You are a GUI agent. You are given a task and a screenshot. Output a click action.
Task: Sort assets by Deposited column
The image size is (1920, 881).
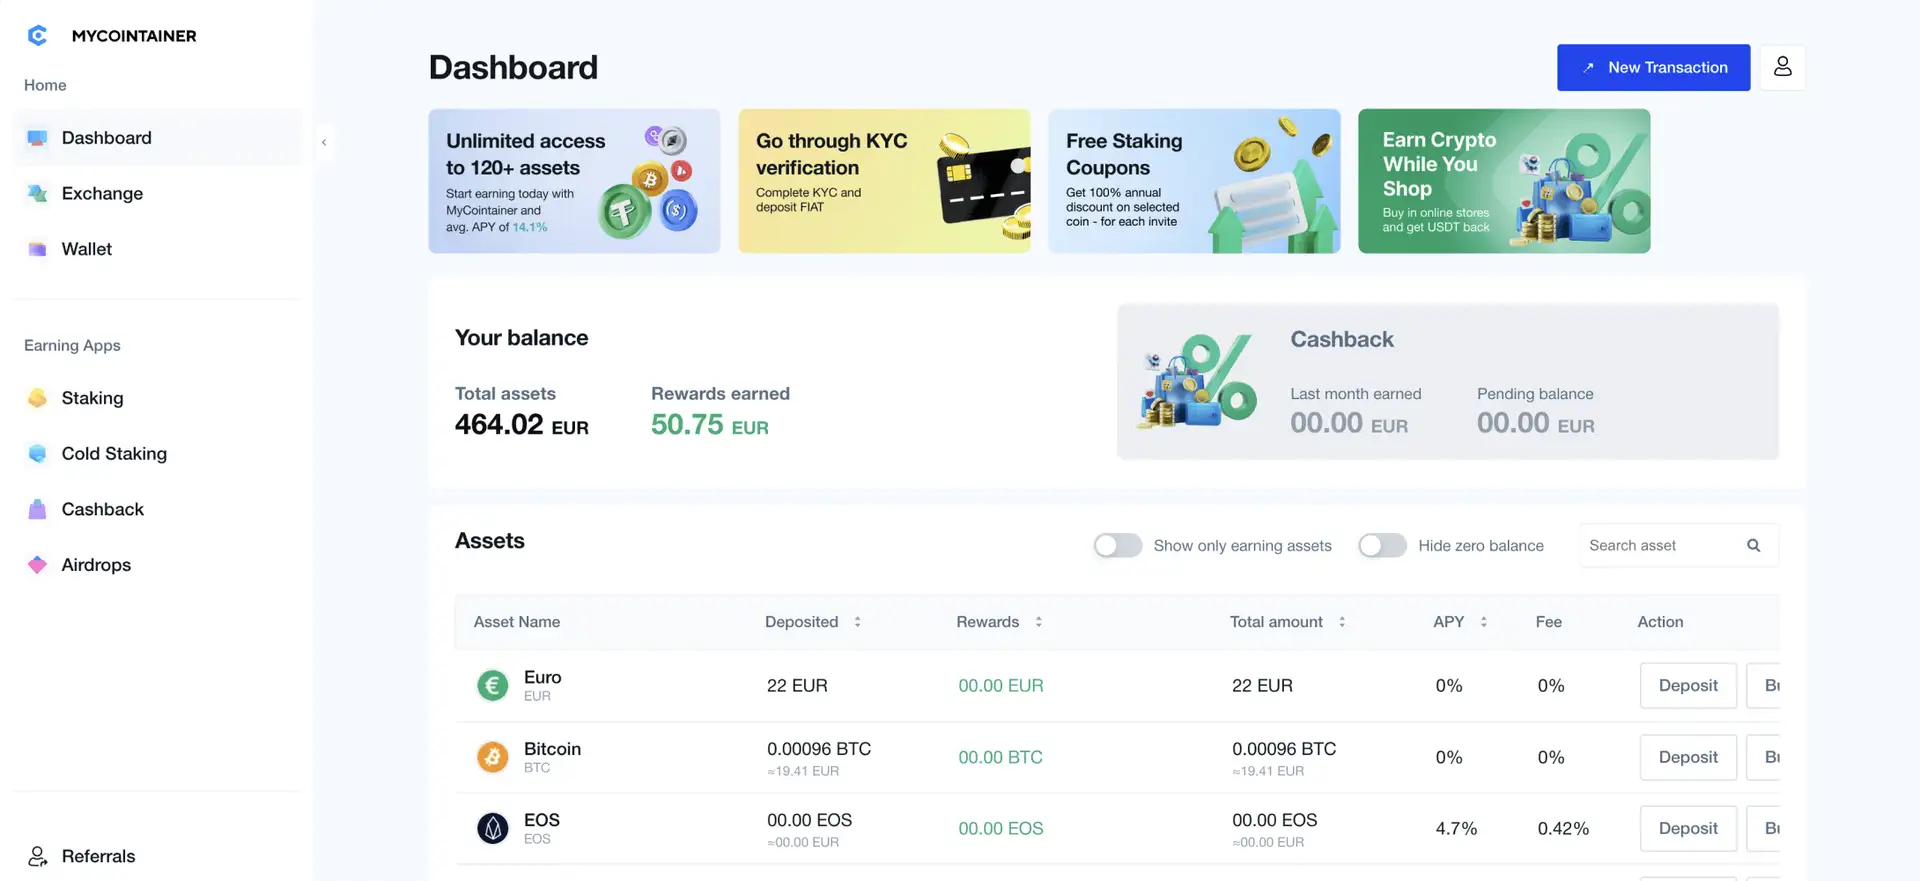[857, 622]
